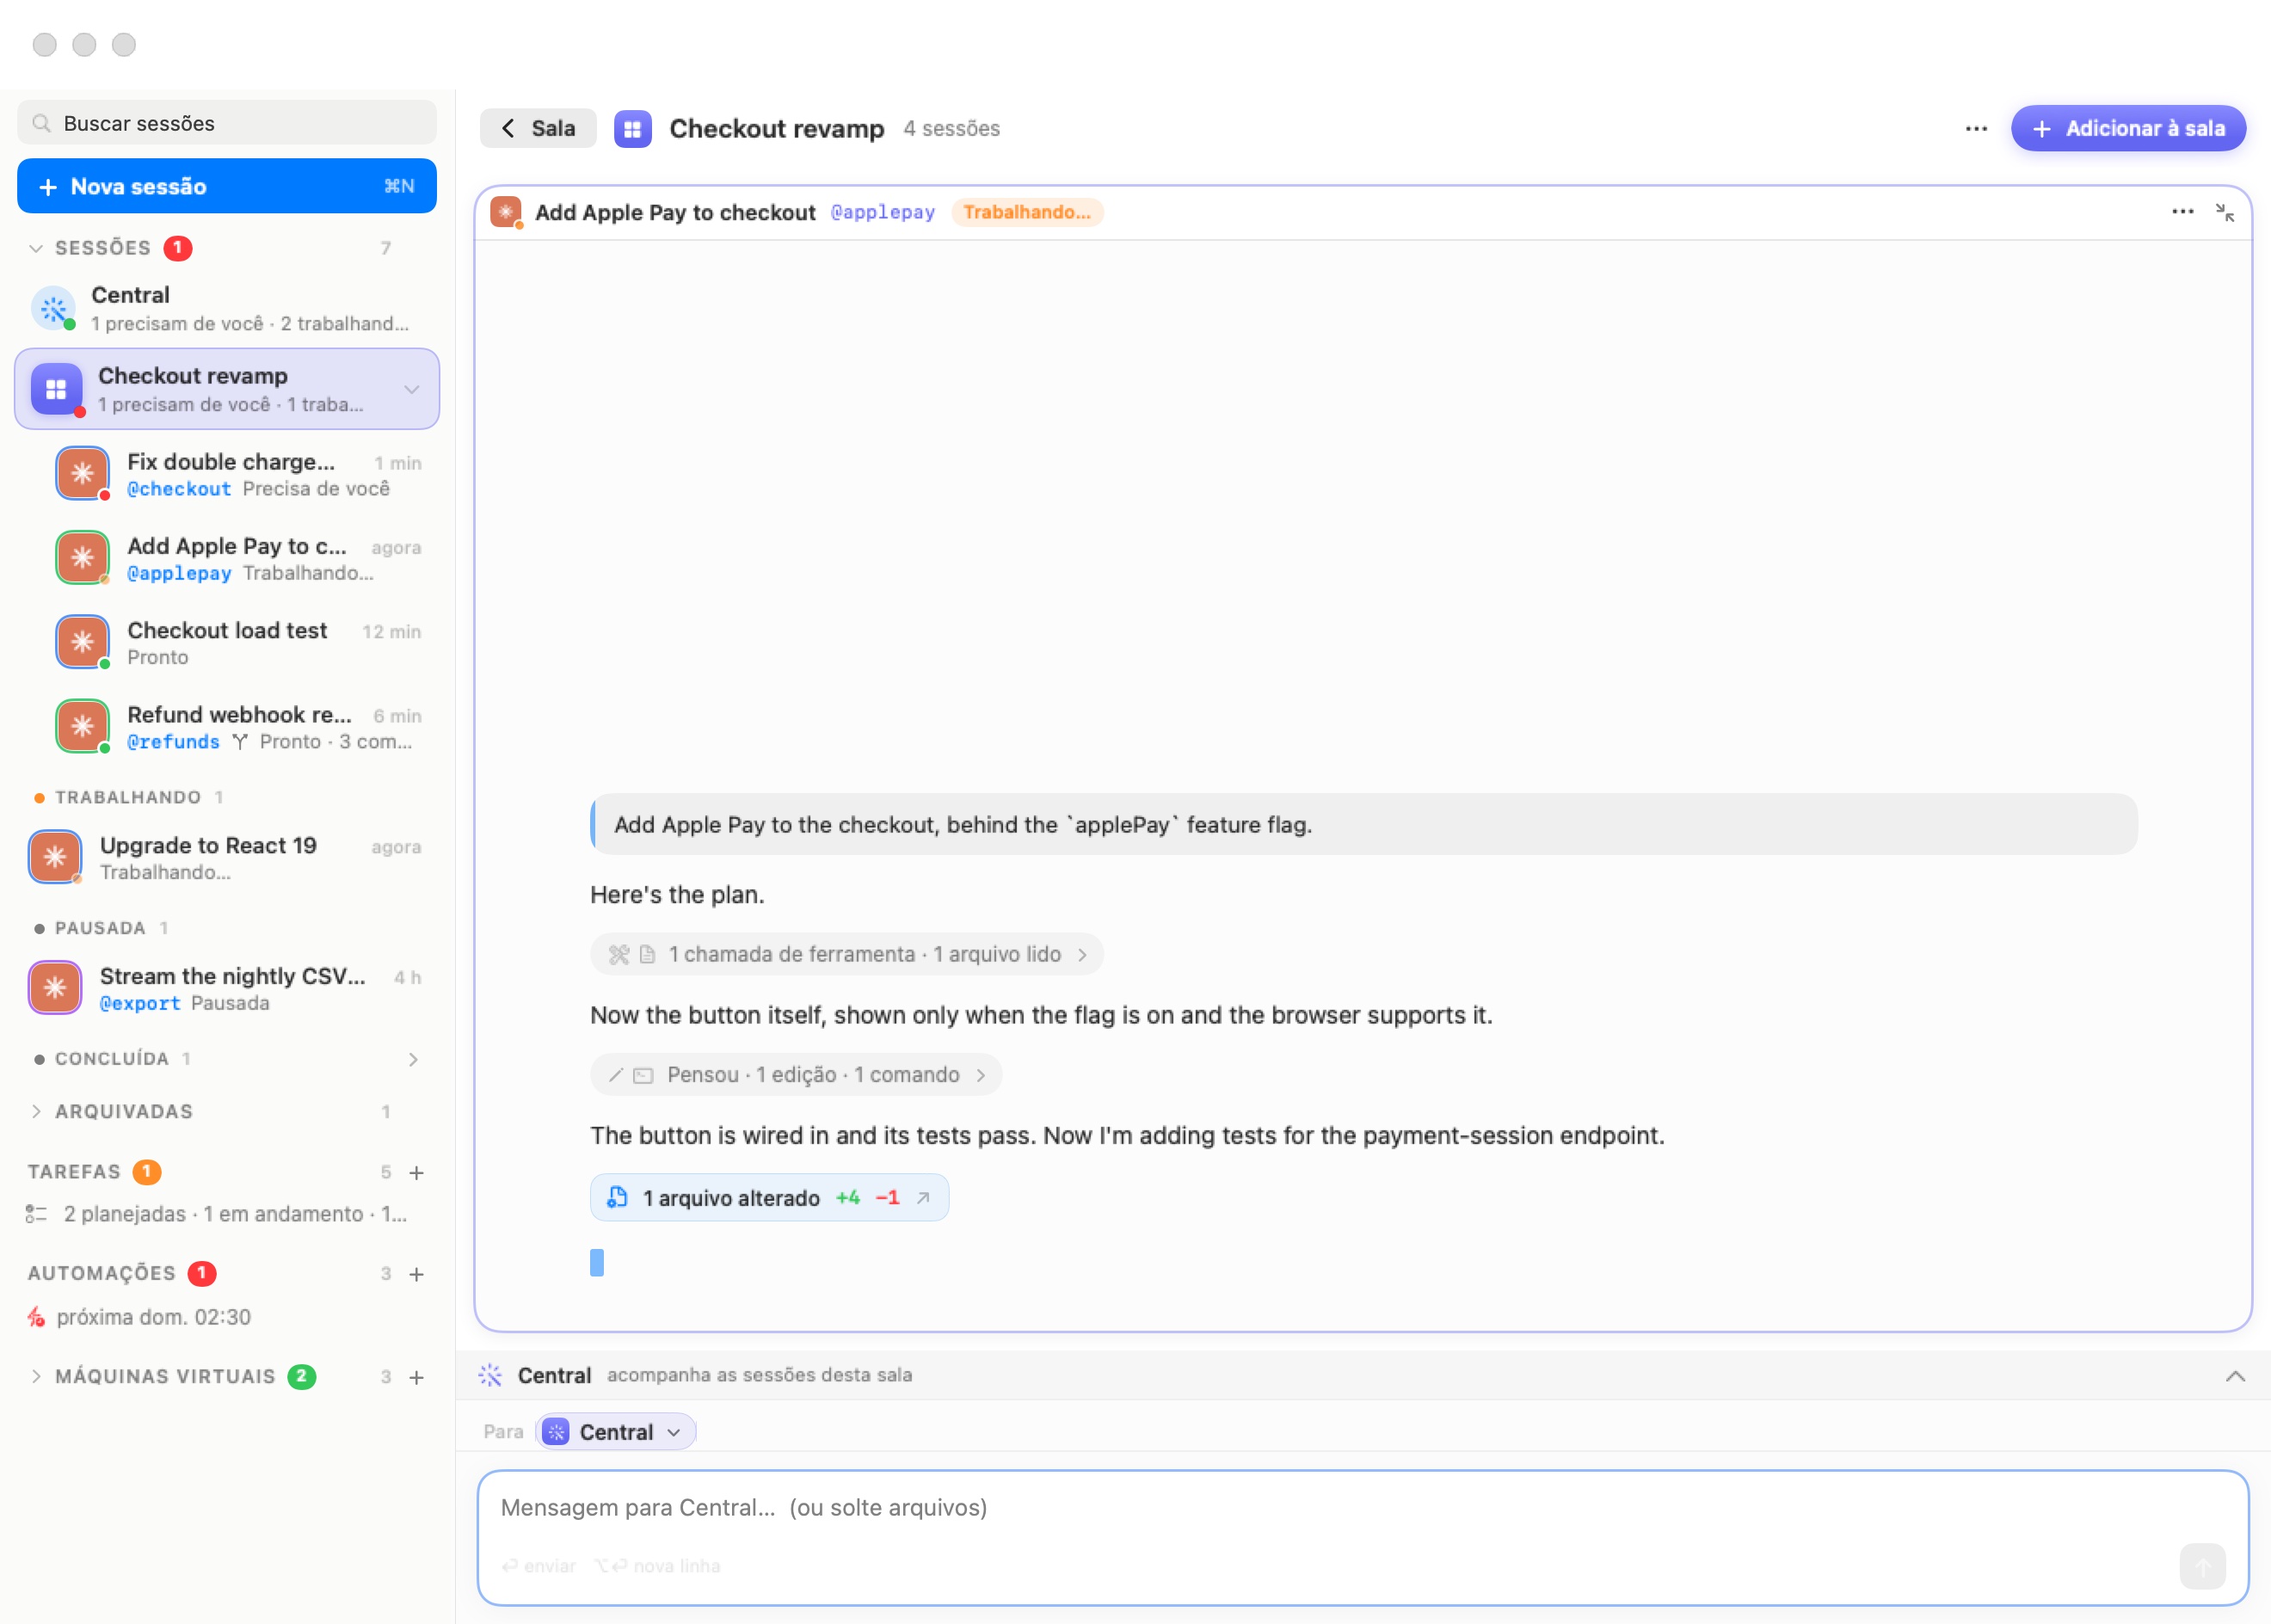Expand the Concluída section chevron
Viewport: 2271px width, 1624px height.
pyautogui.click(x=413, y=1059)
